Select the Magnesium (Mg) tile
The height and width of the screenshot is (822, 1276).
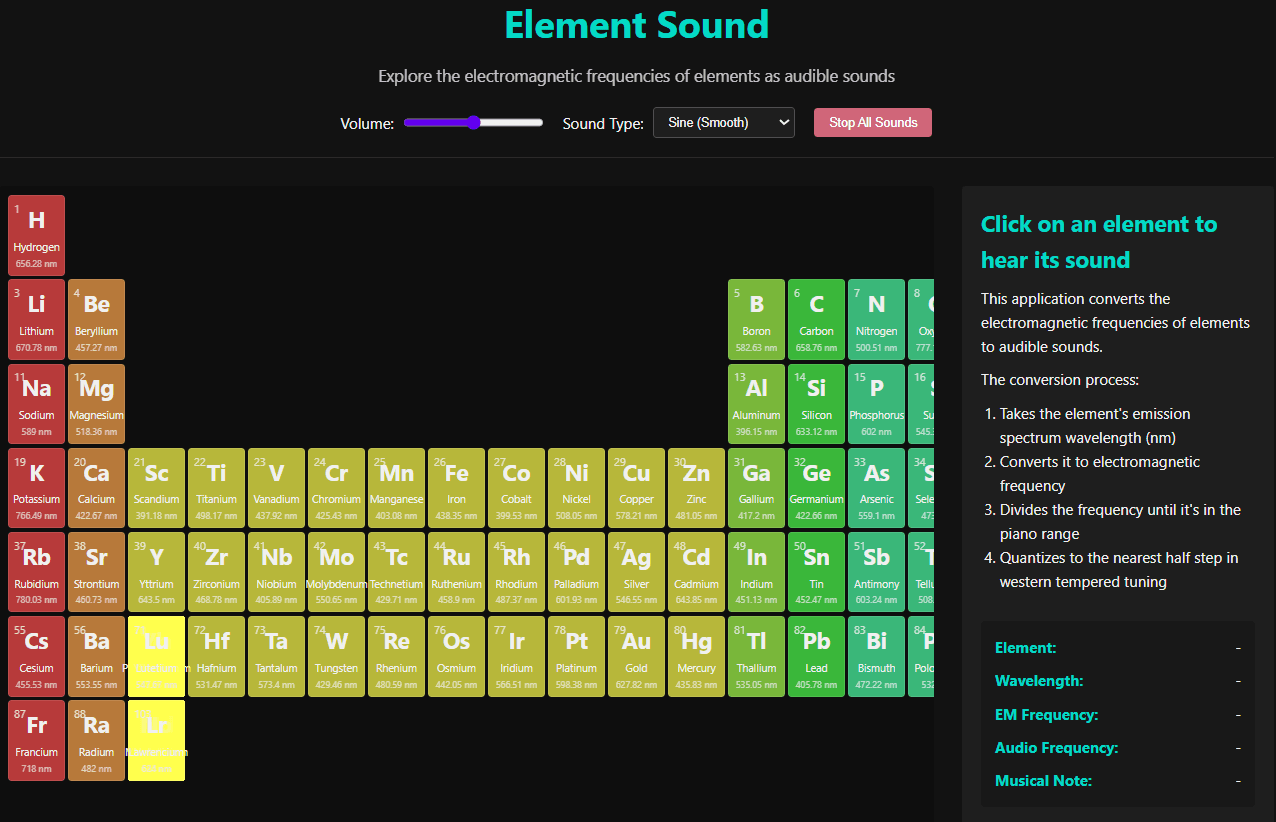(x=96, y=403)
